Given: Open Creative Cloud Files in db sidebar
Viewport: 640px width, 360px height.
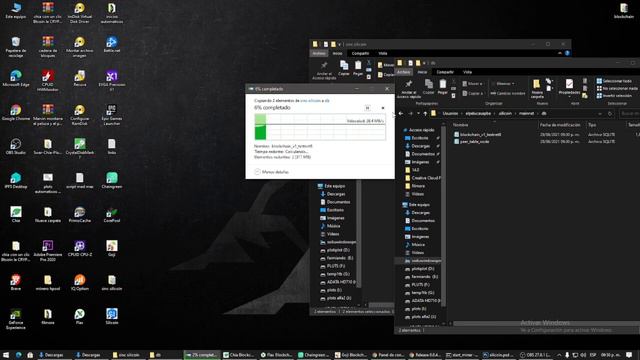Looking at the screenshot, I should [x=423, y=178].
